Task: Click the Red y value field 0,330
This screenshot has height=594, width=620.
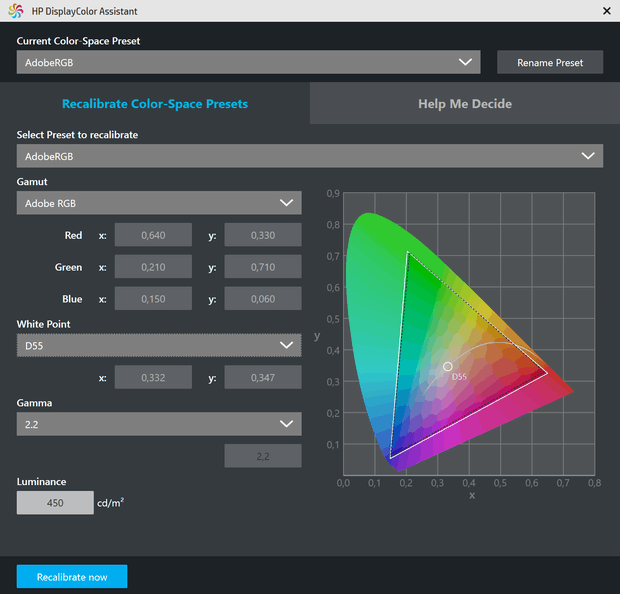Action: coord(263,235)
